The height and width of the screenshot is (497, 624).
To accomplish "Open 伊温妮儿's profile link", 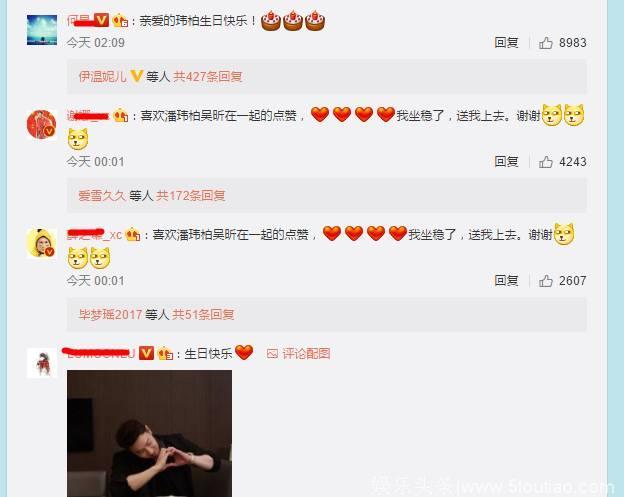I will 103,76.
